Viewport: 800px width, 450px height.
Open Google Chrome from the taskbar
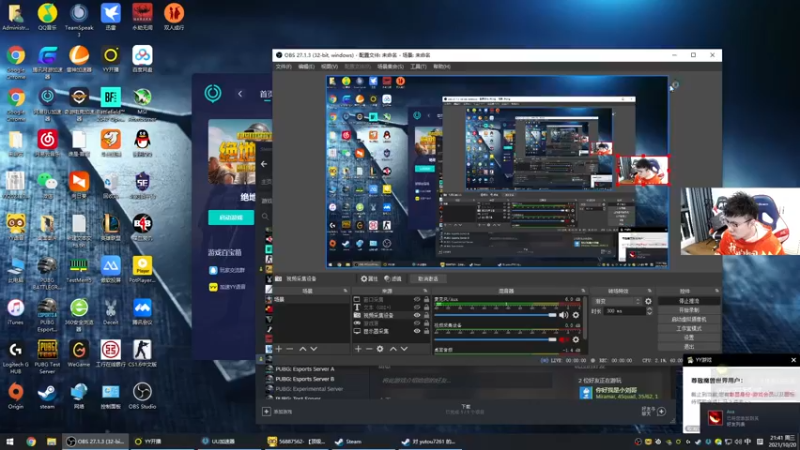coord(31,441)
